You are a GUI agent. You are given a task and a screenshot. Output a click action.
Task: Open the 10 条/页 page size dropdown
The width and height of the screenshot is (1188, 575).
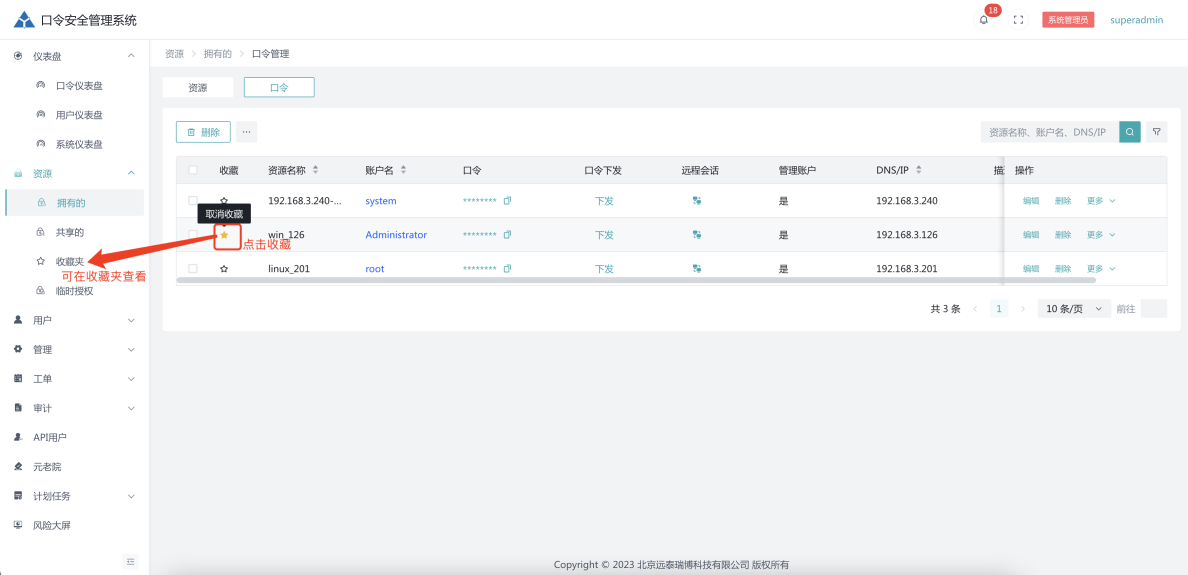tap(1074, 309)
